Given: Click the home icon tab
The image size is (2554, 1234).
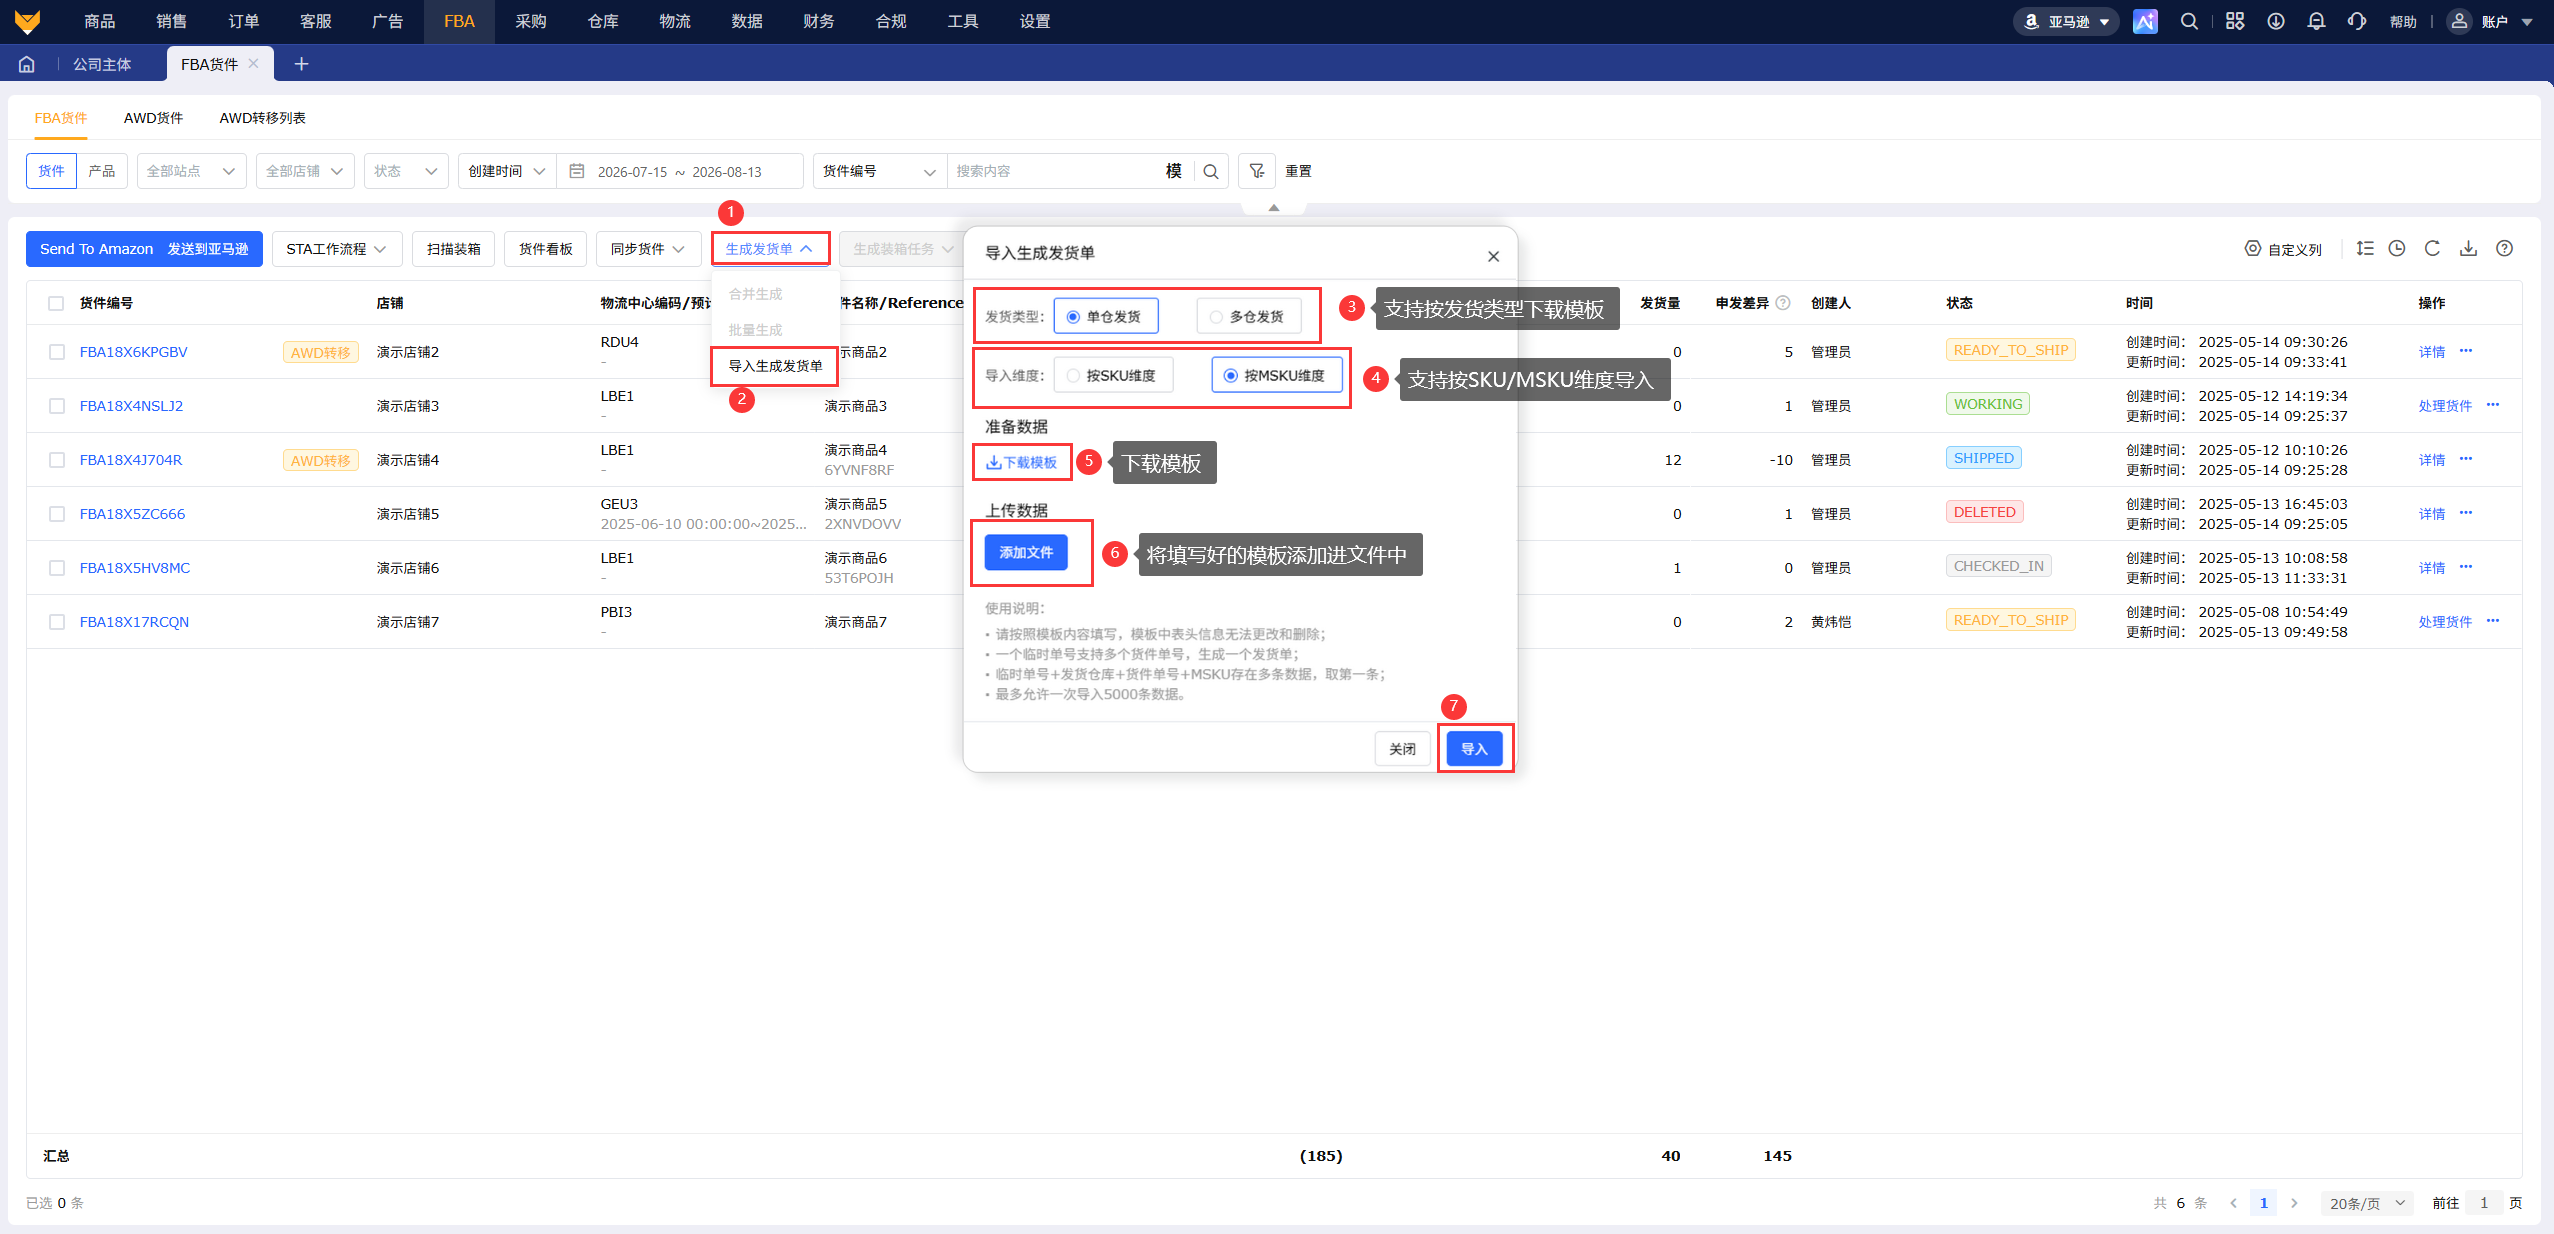Looking at the screenshot, I should [x=27, y=64].
